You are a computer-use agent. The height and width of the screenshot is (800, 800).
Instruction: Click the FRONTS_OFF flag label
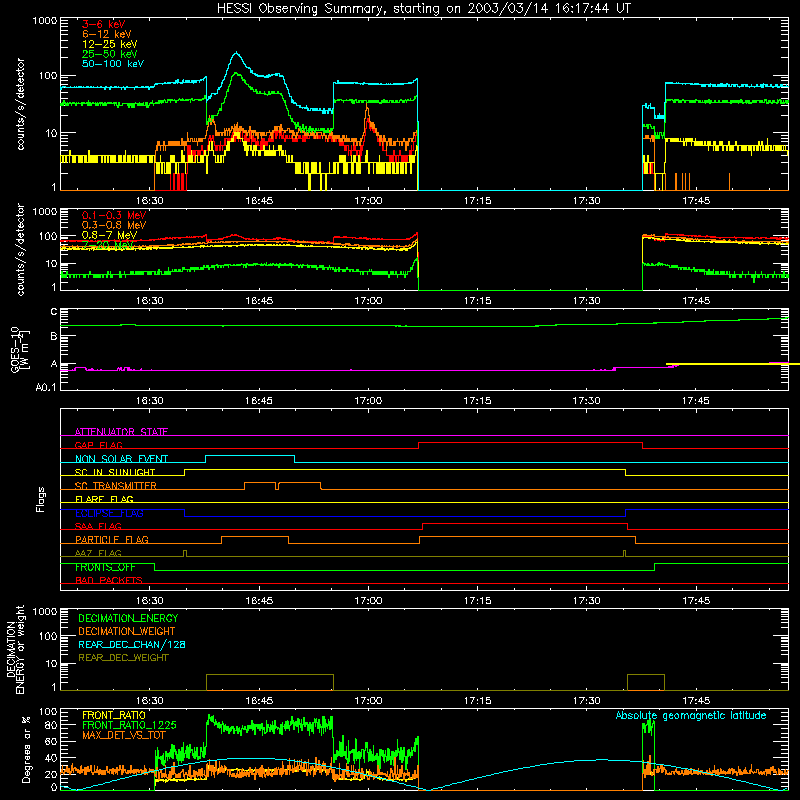105,567
